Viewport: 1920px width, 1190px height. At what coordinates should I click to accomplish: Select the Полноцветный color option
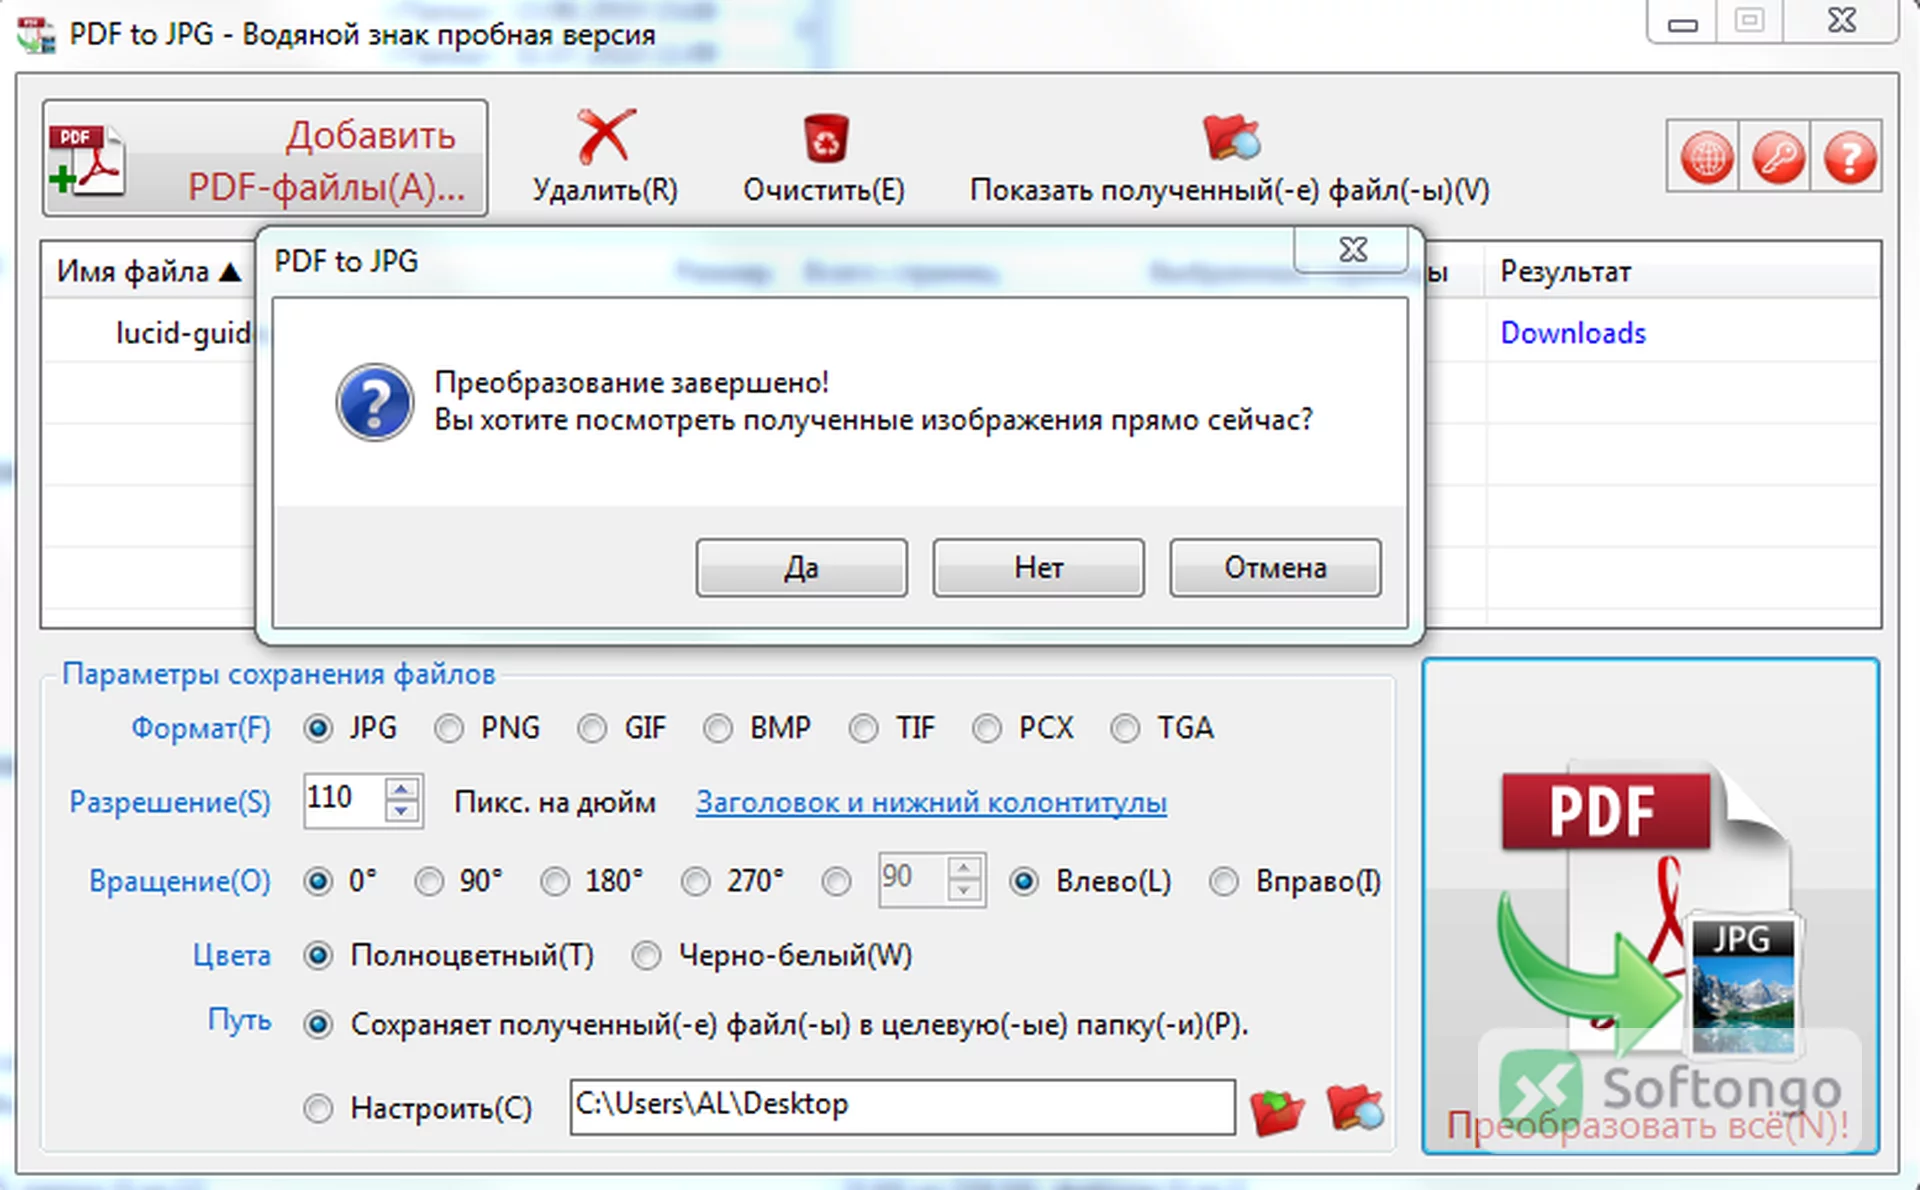click(x=318, y=956)
